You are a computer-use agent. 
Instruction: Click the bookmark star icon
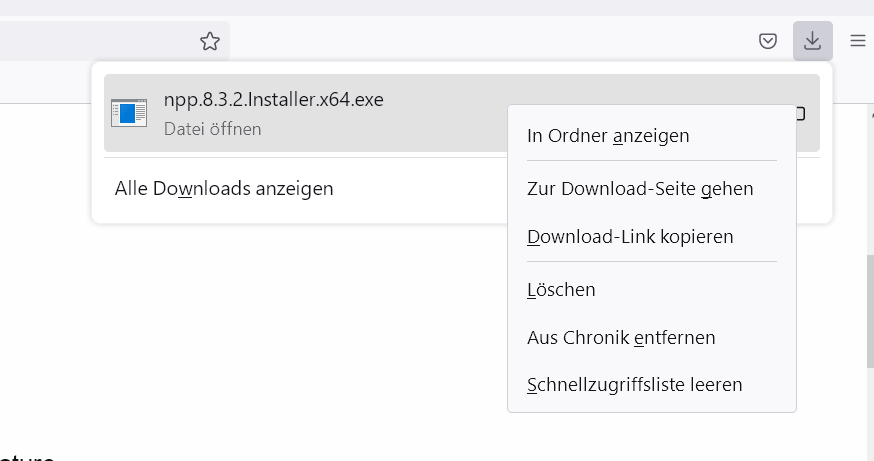[209, 41]
